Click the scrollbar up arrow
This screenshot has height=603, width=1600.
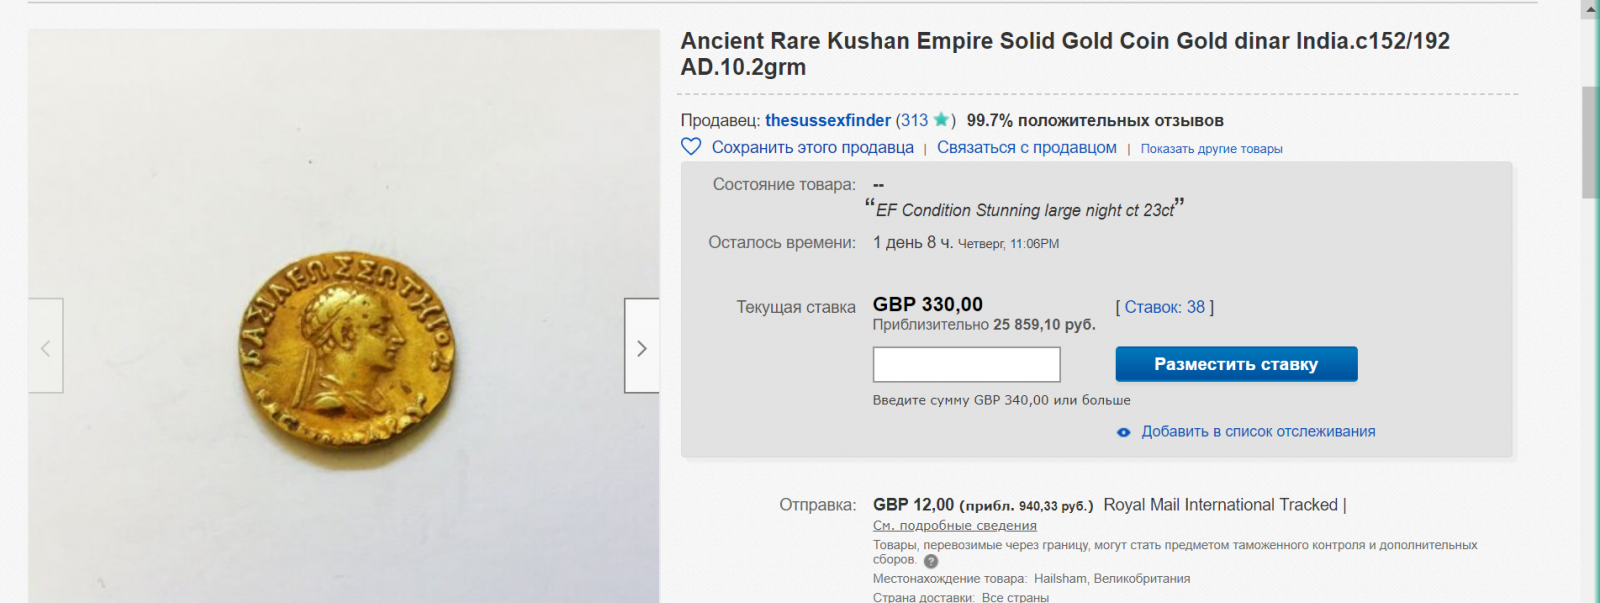click(1591, 9)
